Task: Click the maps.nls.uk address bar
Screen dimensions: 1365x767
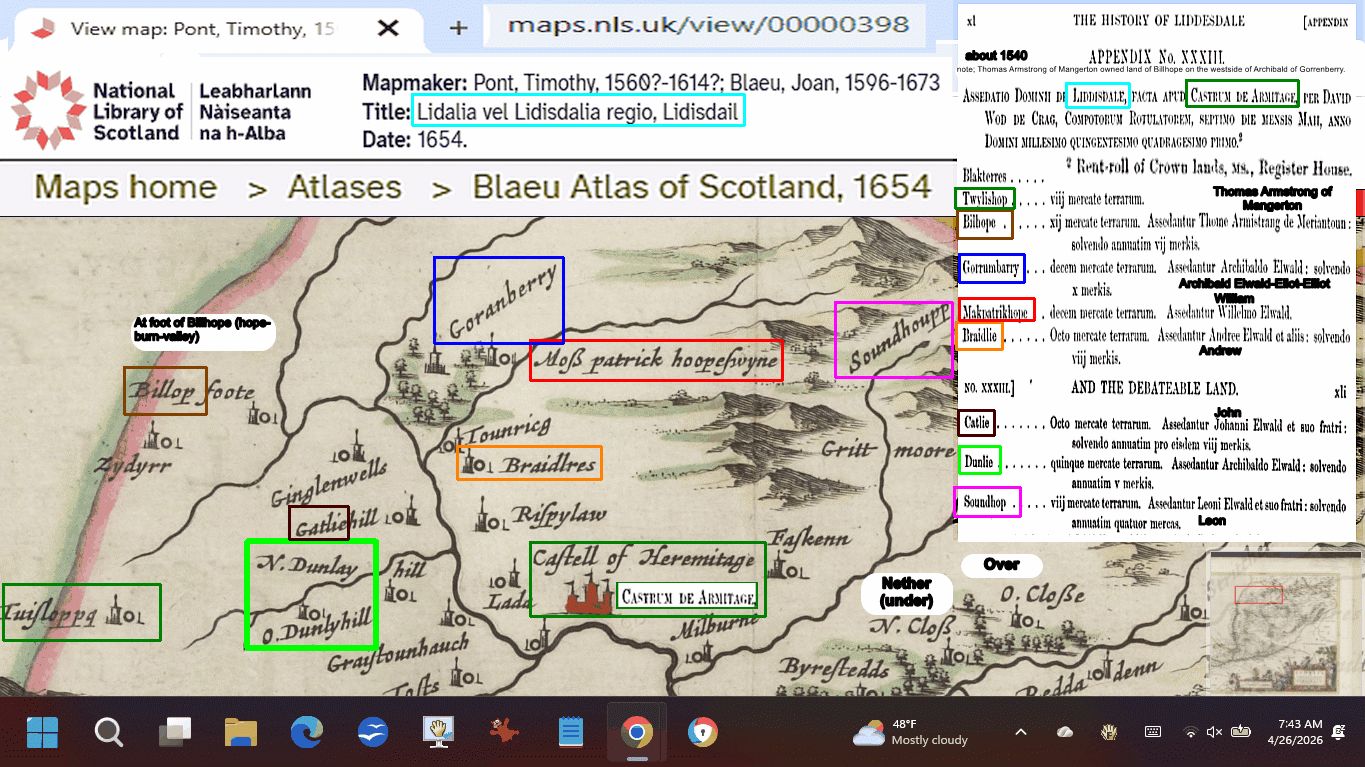Action: point(708,25)
